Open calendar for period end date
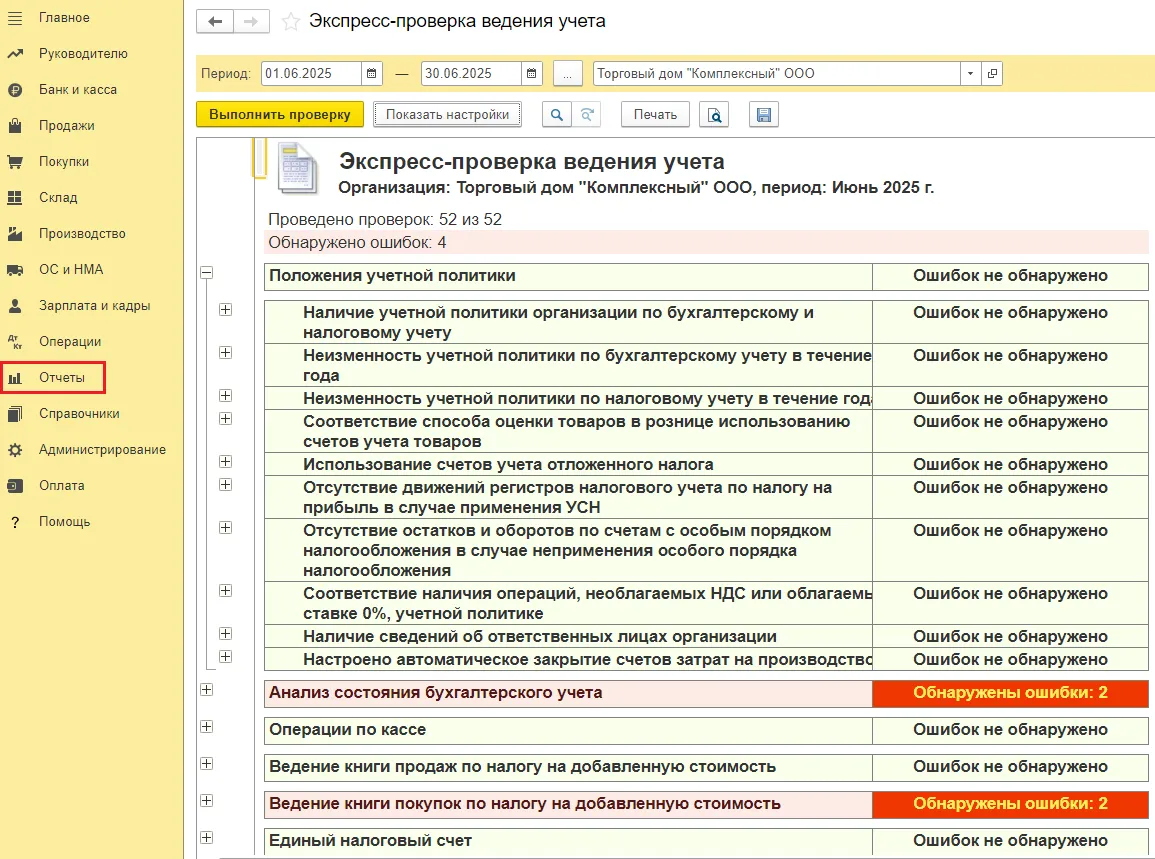Viewport: 1155px width, 859px height. pyautogui.click(x=532, y=74)
